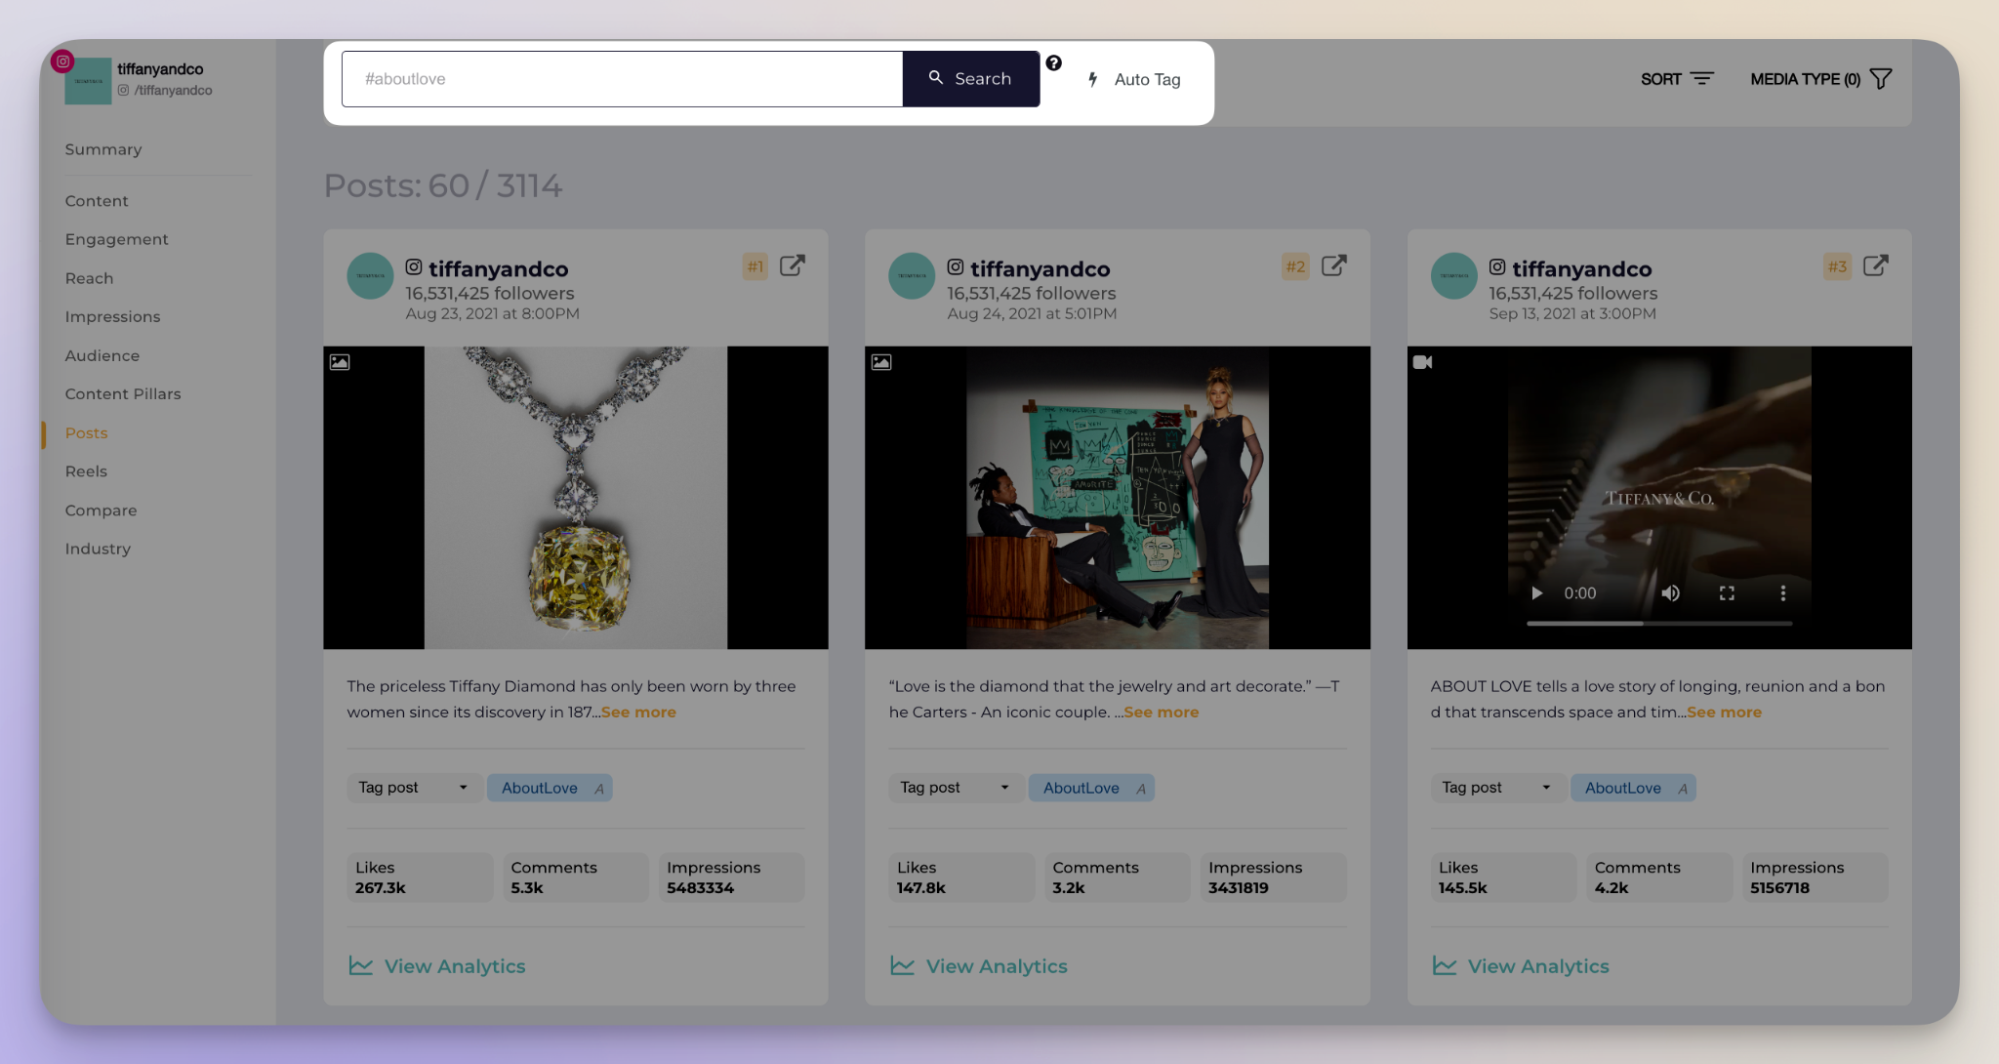Click avatar on the Aug 24 post
The image size is (1999, 1064).
(912, 276)
